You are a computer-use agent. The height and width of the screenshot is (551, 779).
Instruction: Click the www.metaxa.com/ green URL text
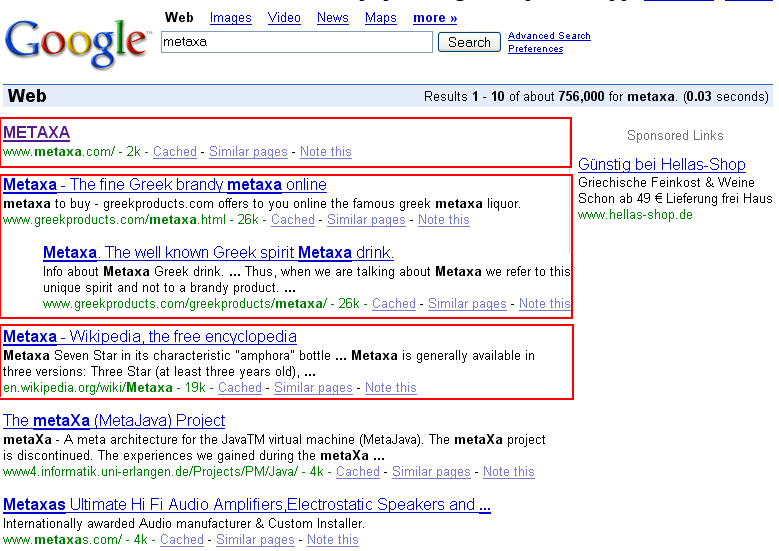59,152
